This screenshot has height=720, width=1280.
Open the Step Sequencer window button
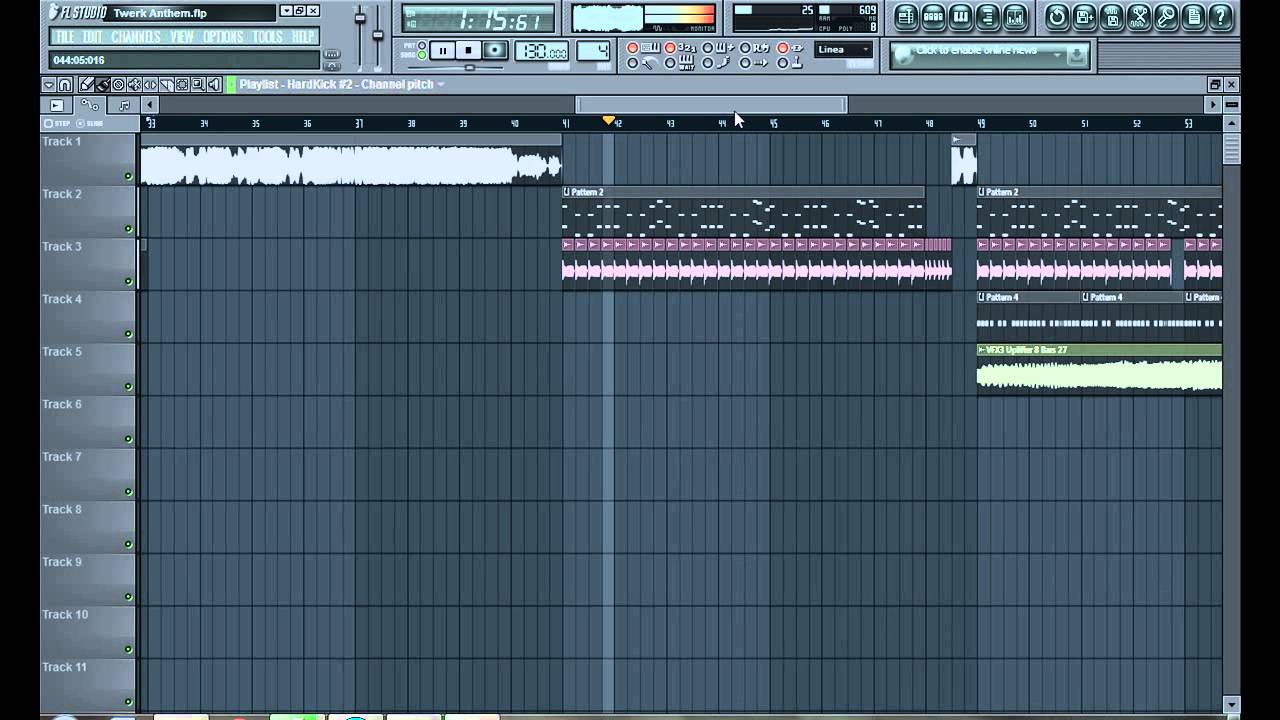coord(933,16)
